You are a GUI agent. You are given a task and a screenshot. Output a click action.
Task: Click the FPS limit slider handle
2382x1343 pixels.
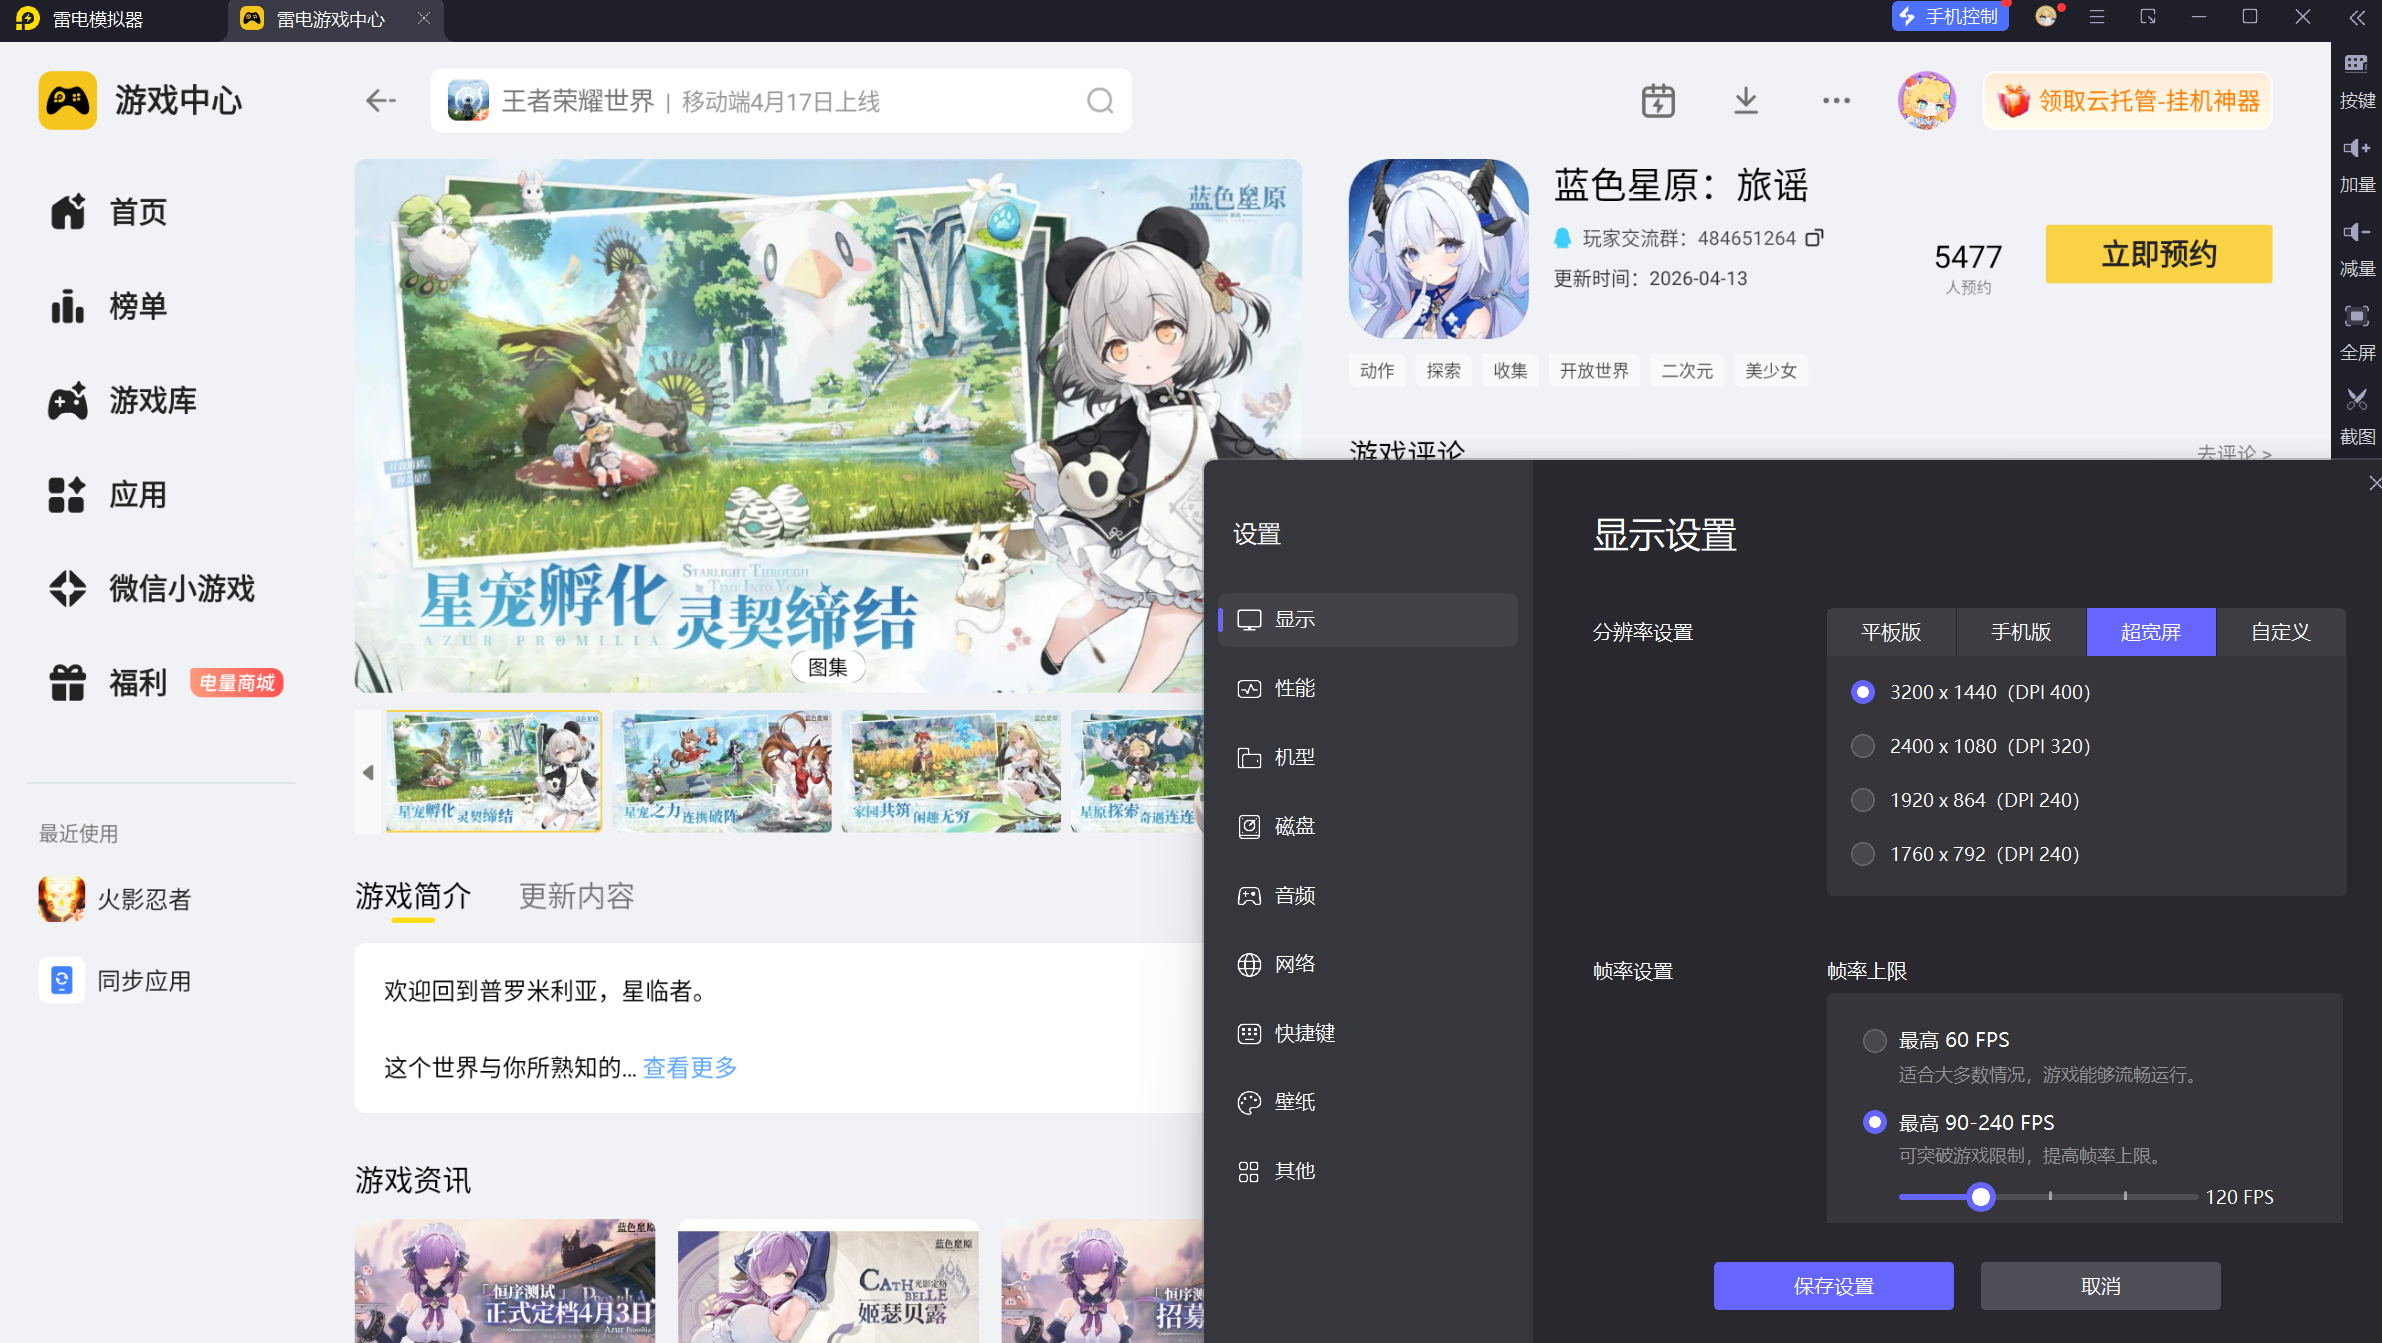click(x=1981, y=1197)
